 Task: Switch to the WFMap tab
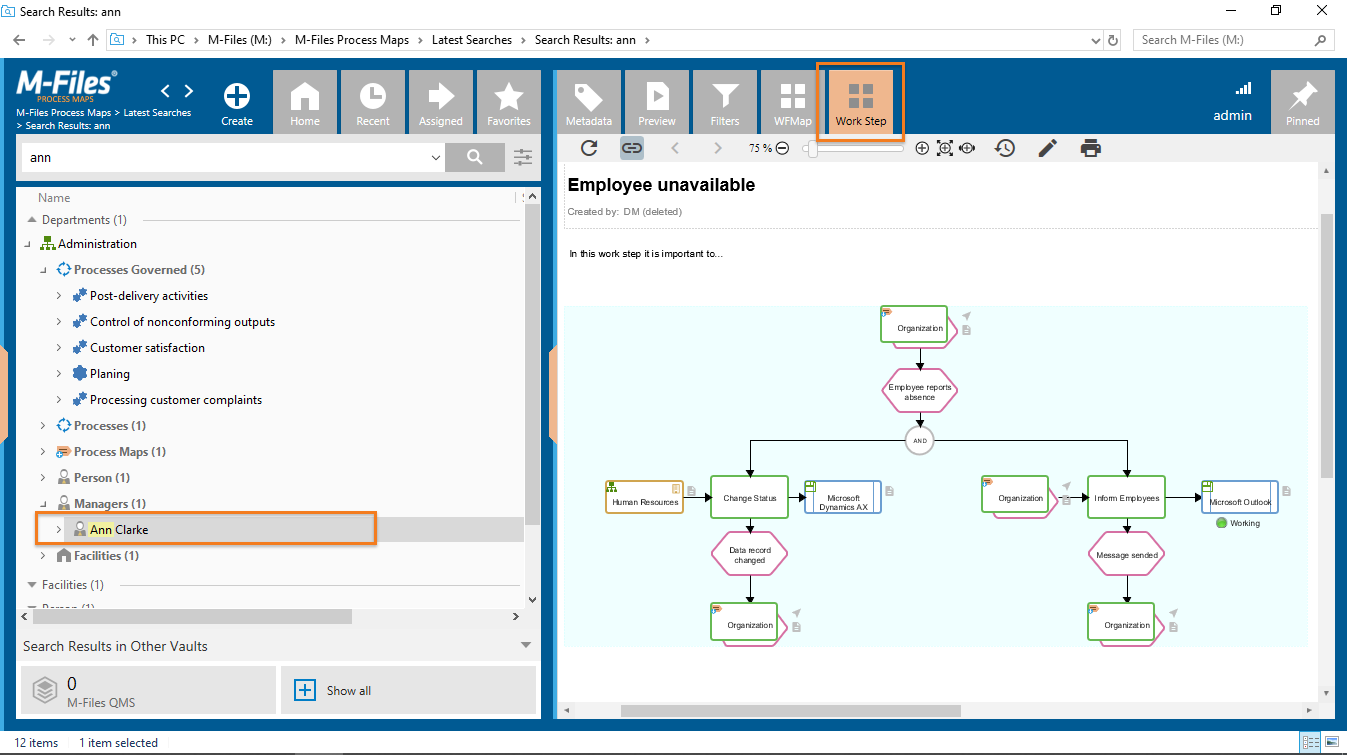tap(793, 101)
